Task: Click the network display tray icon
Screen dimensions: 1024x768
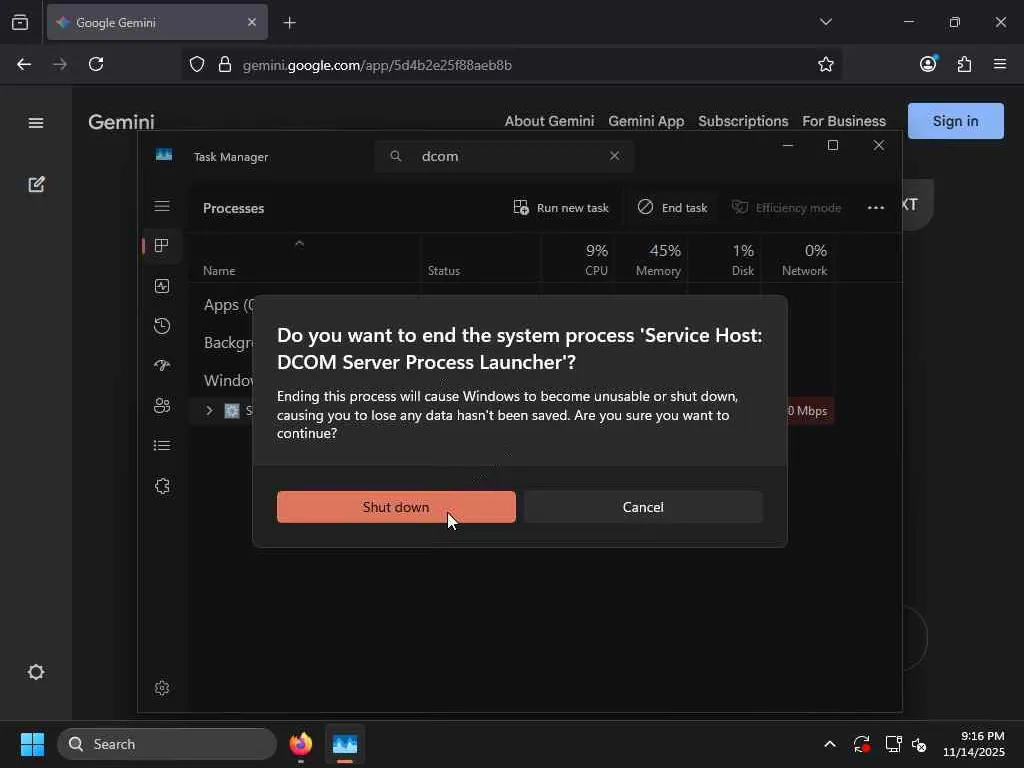Action: click(893, 744)
